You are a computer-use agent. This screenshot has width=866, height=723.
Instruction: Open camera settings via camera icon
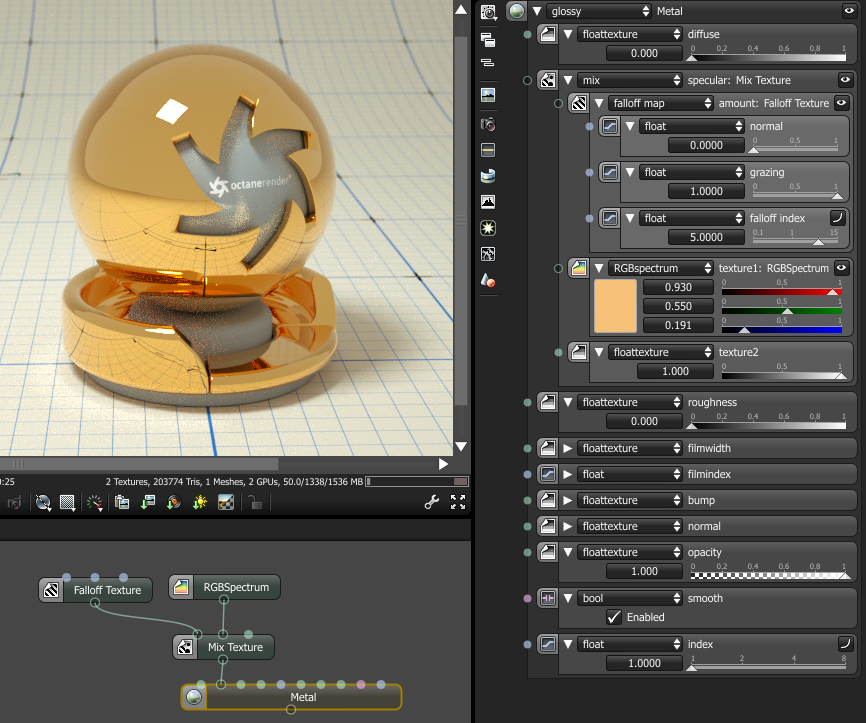488,124
